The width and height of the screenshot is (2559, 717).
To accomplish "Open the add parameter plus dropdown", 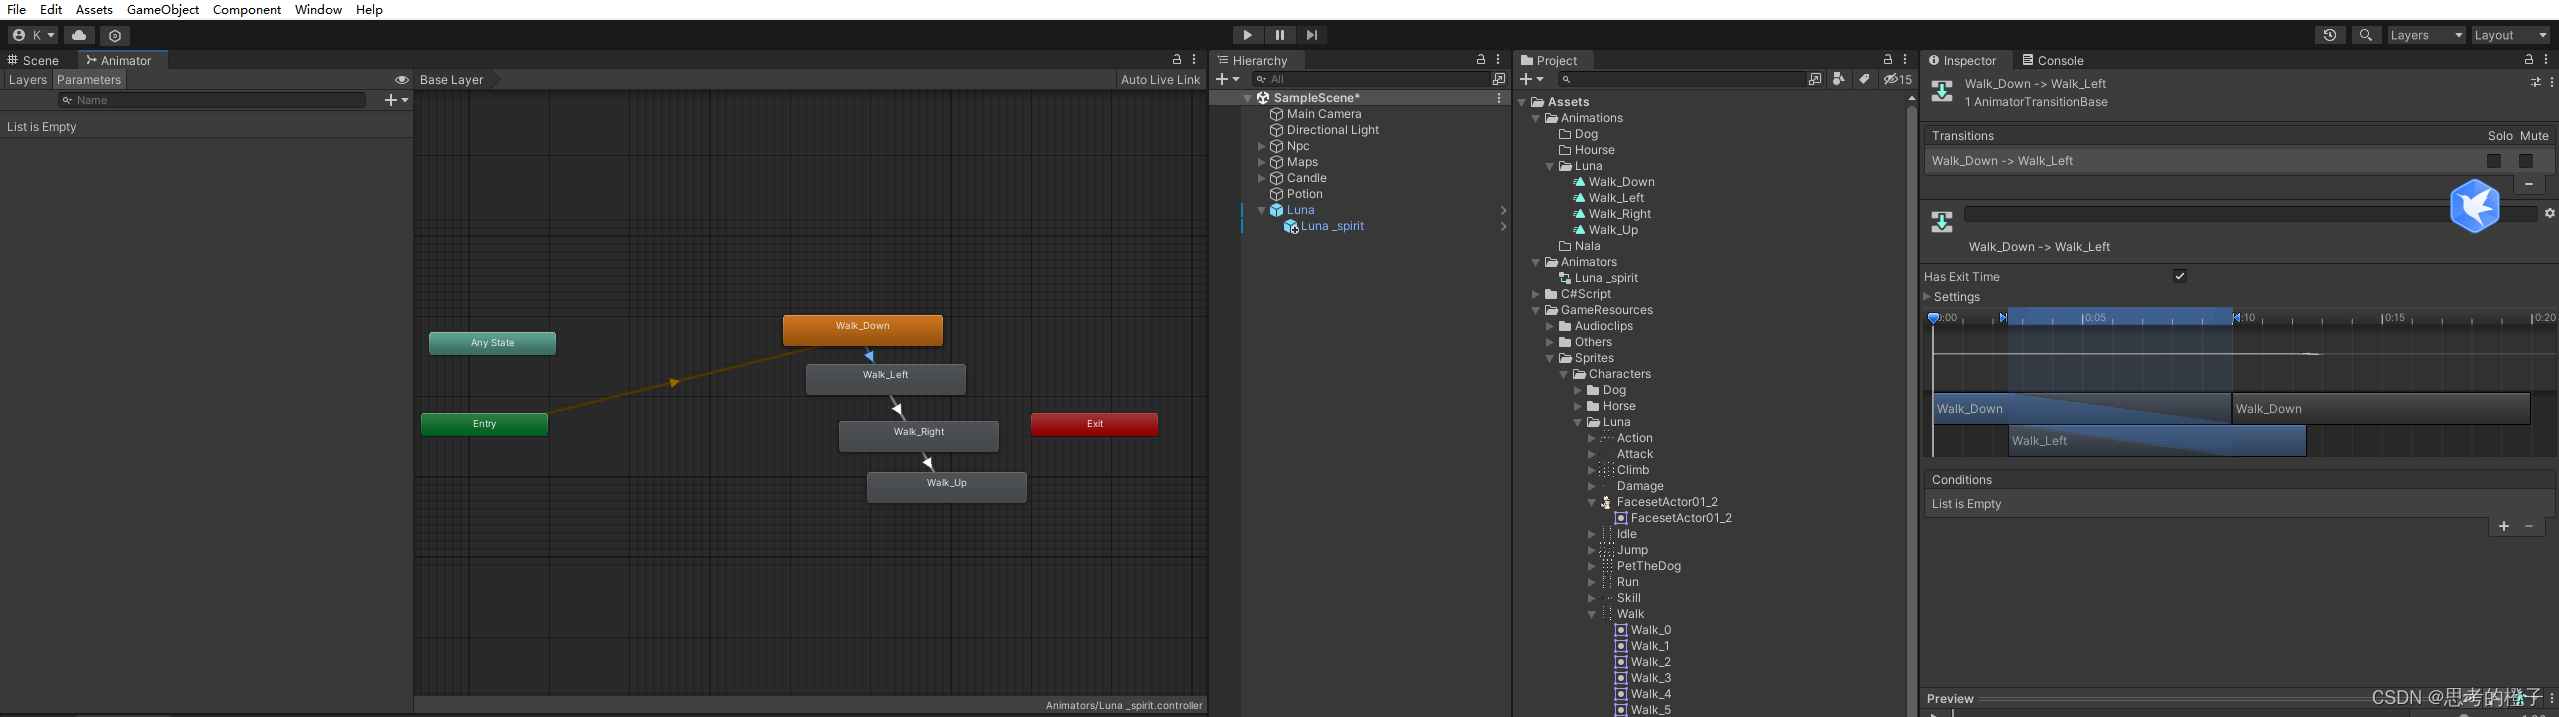I will tap(396, 100).
